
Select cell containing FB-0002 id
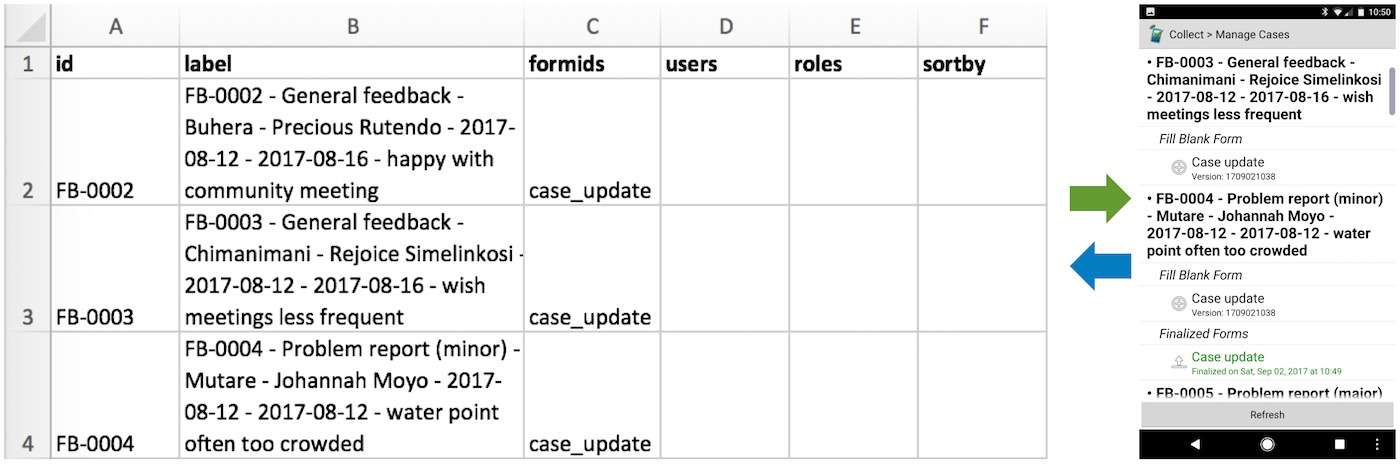[x=114, y=142]
